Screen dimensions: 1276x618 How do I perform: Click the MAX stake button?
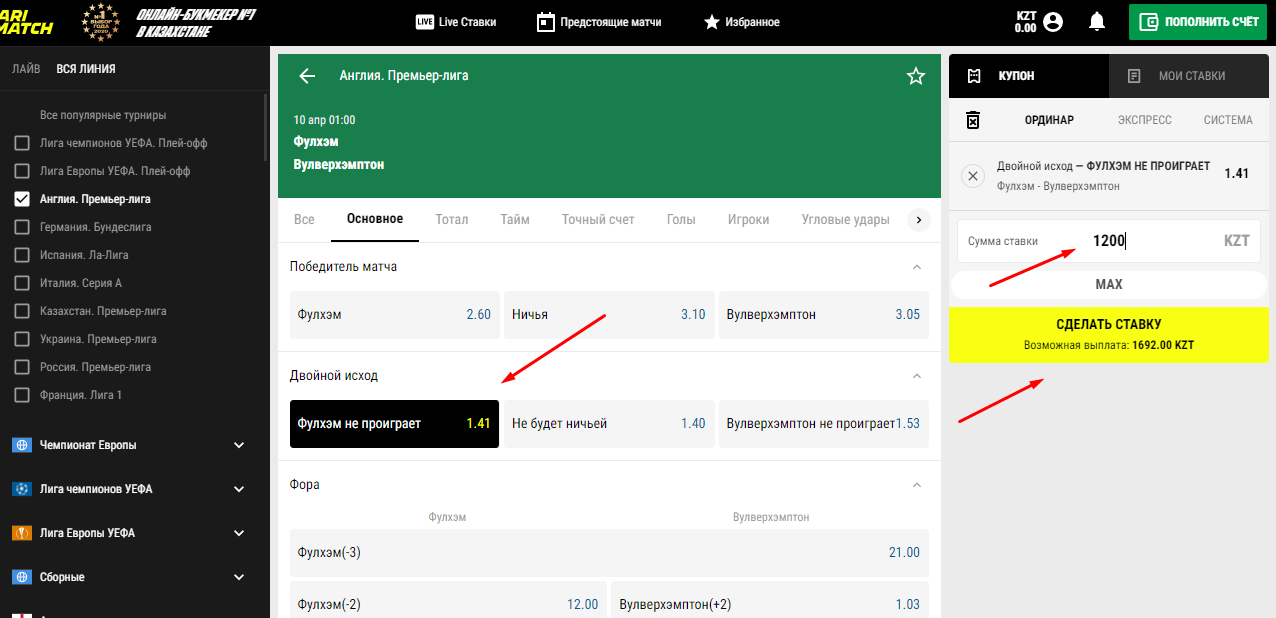(x=1109, y=284)
